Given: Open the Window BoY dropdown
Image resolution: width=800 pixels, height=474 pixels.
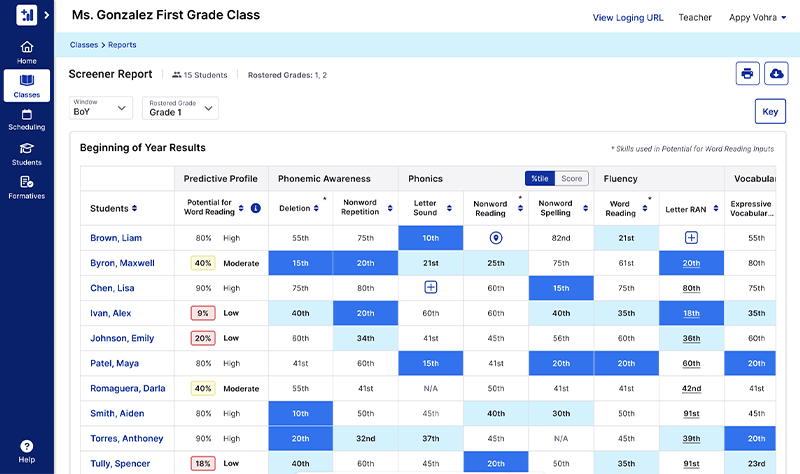Looking at the screenshot, I should (101, 108).
